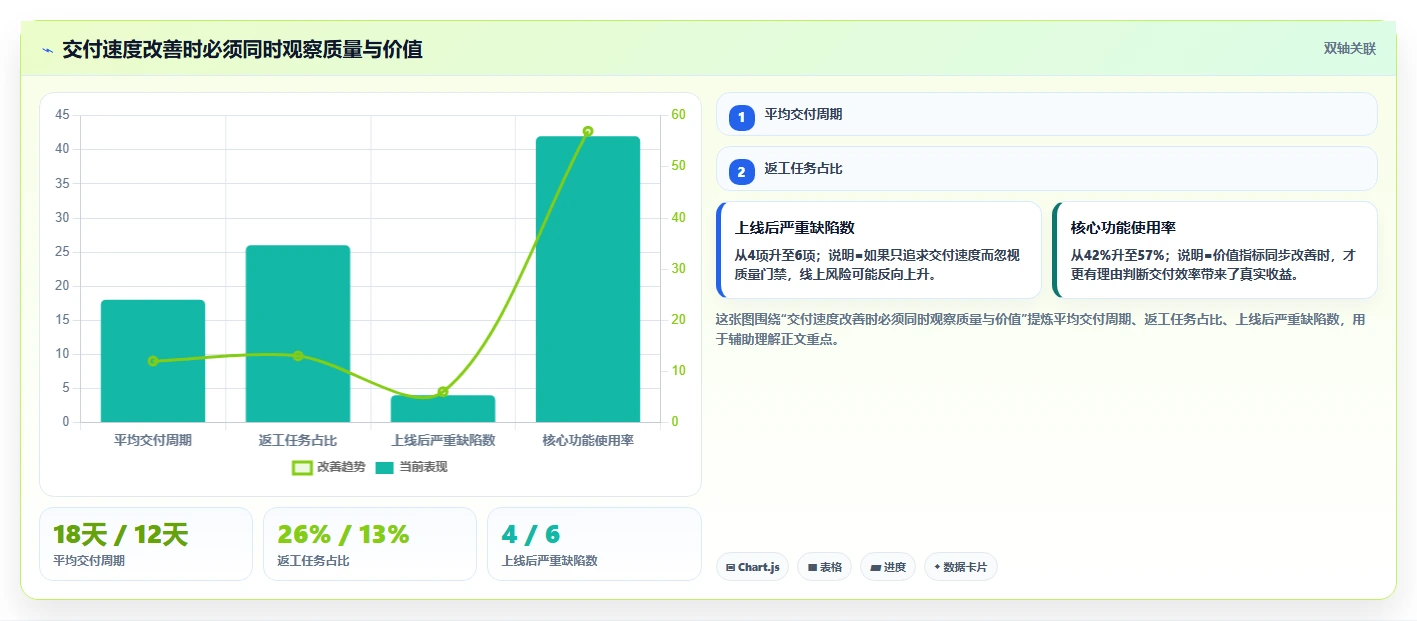The height and width of the screenshot is (621, 1417).
Task: Click the lightning icon beside the header title
Action: [x=47, y=50]
